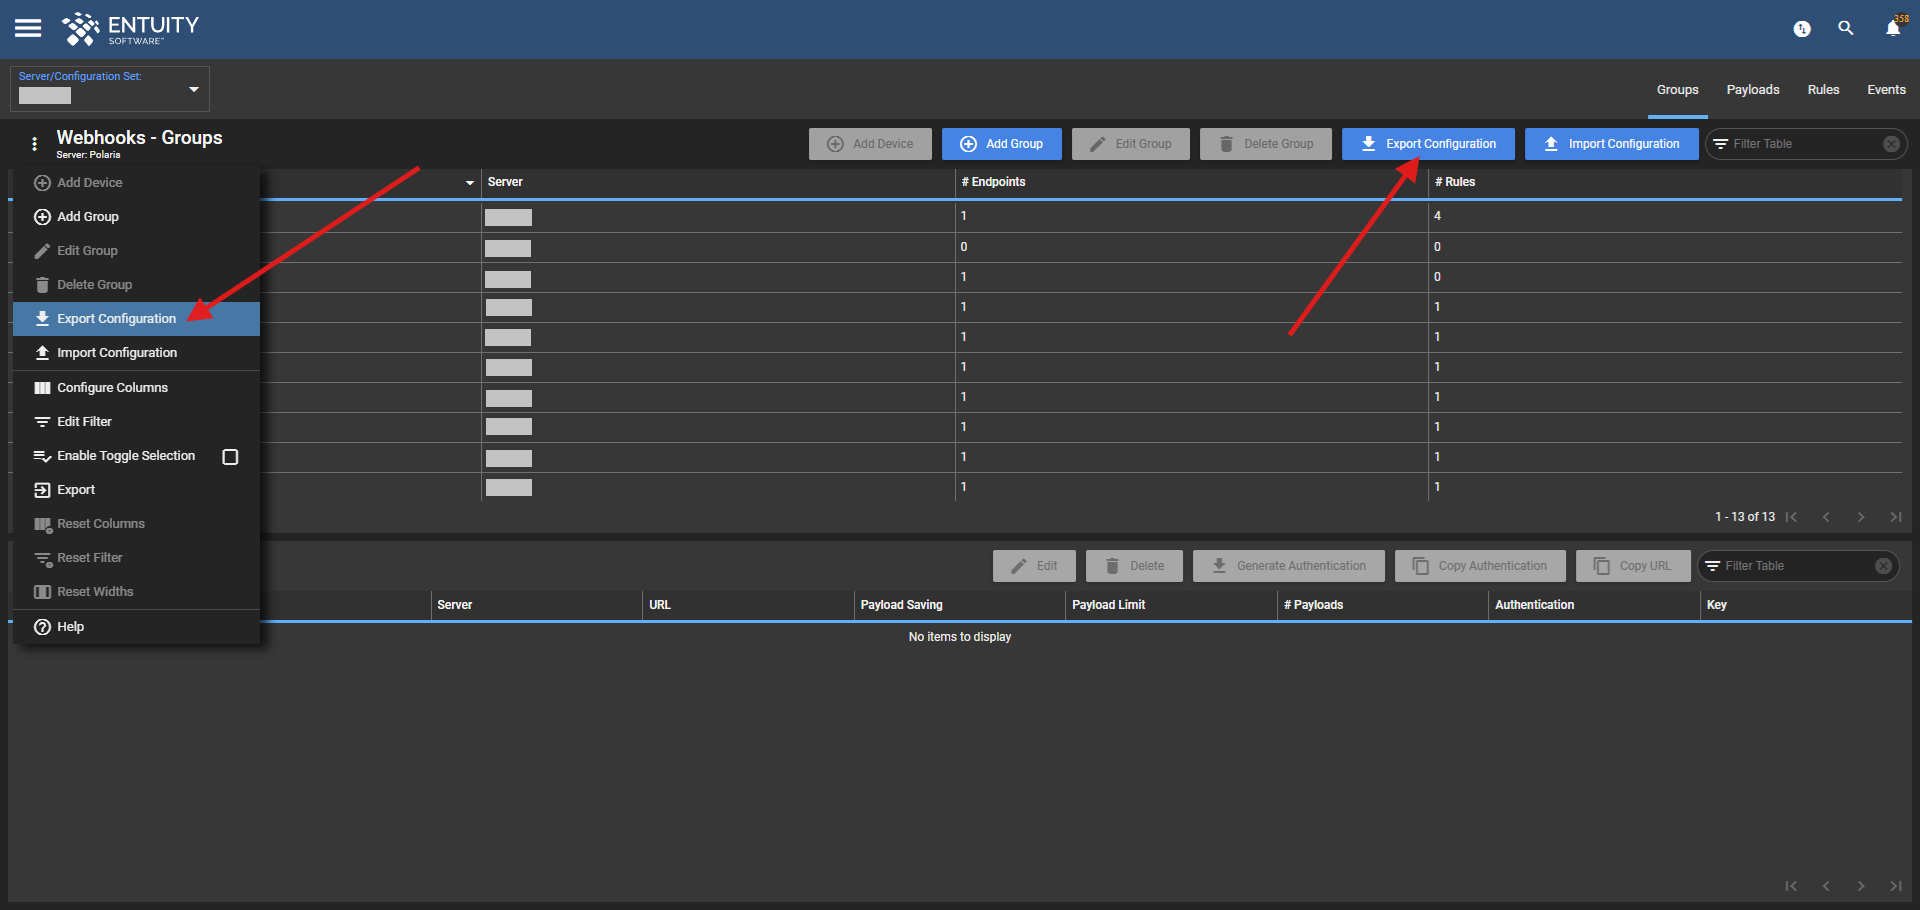The width and height of the screenshot is (1920, 910).
Task: Clear the endpoints Filter Table field
Action: 1883,566
